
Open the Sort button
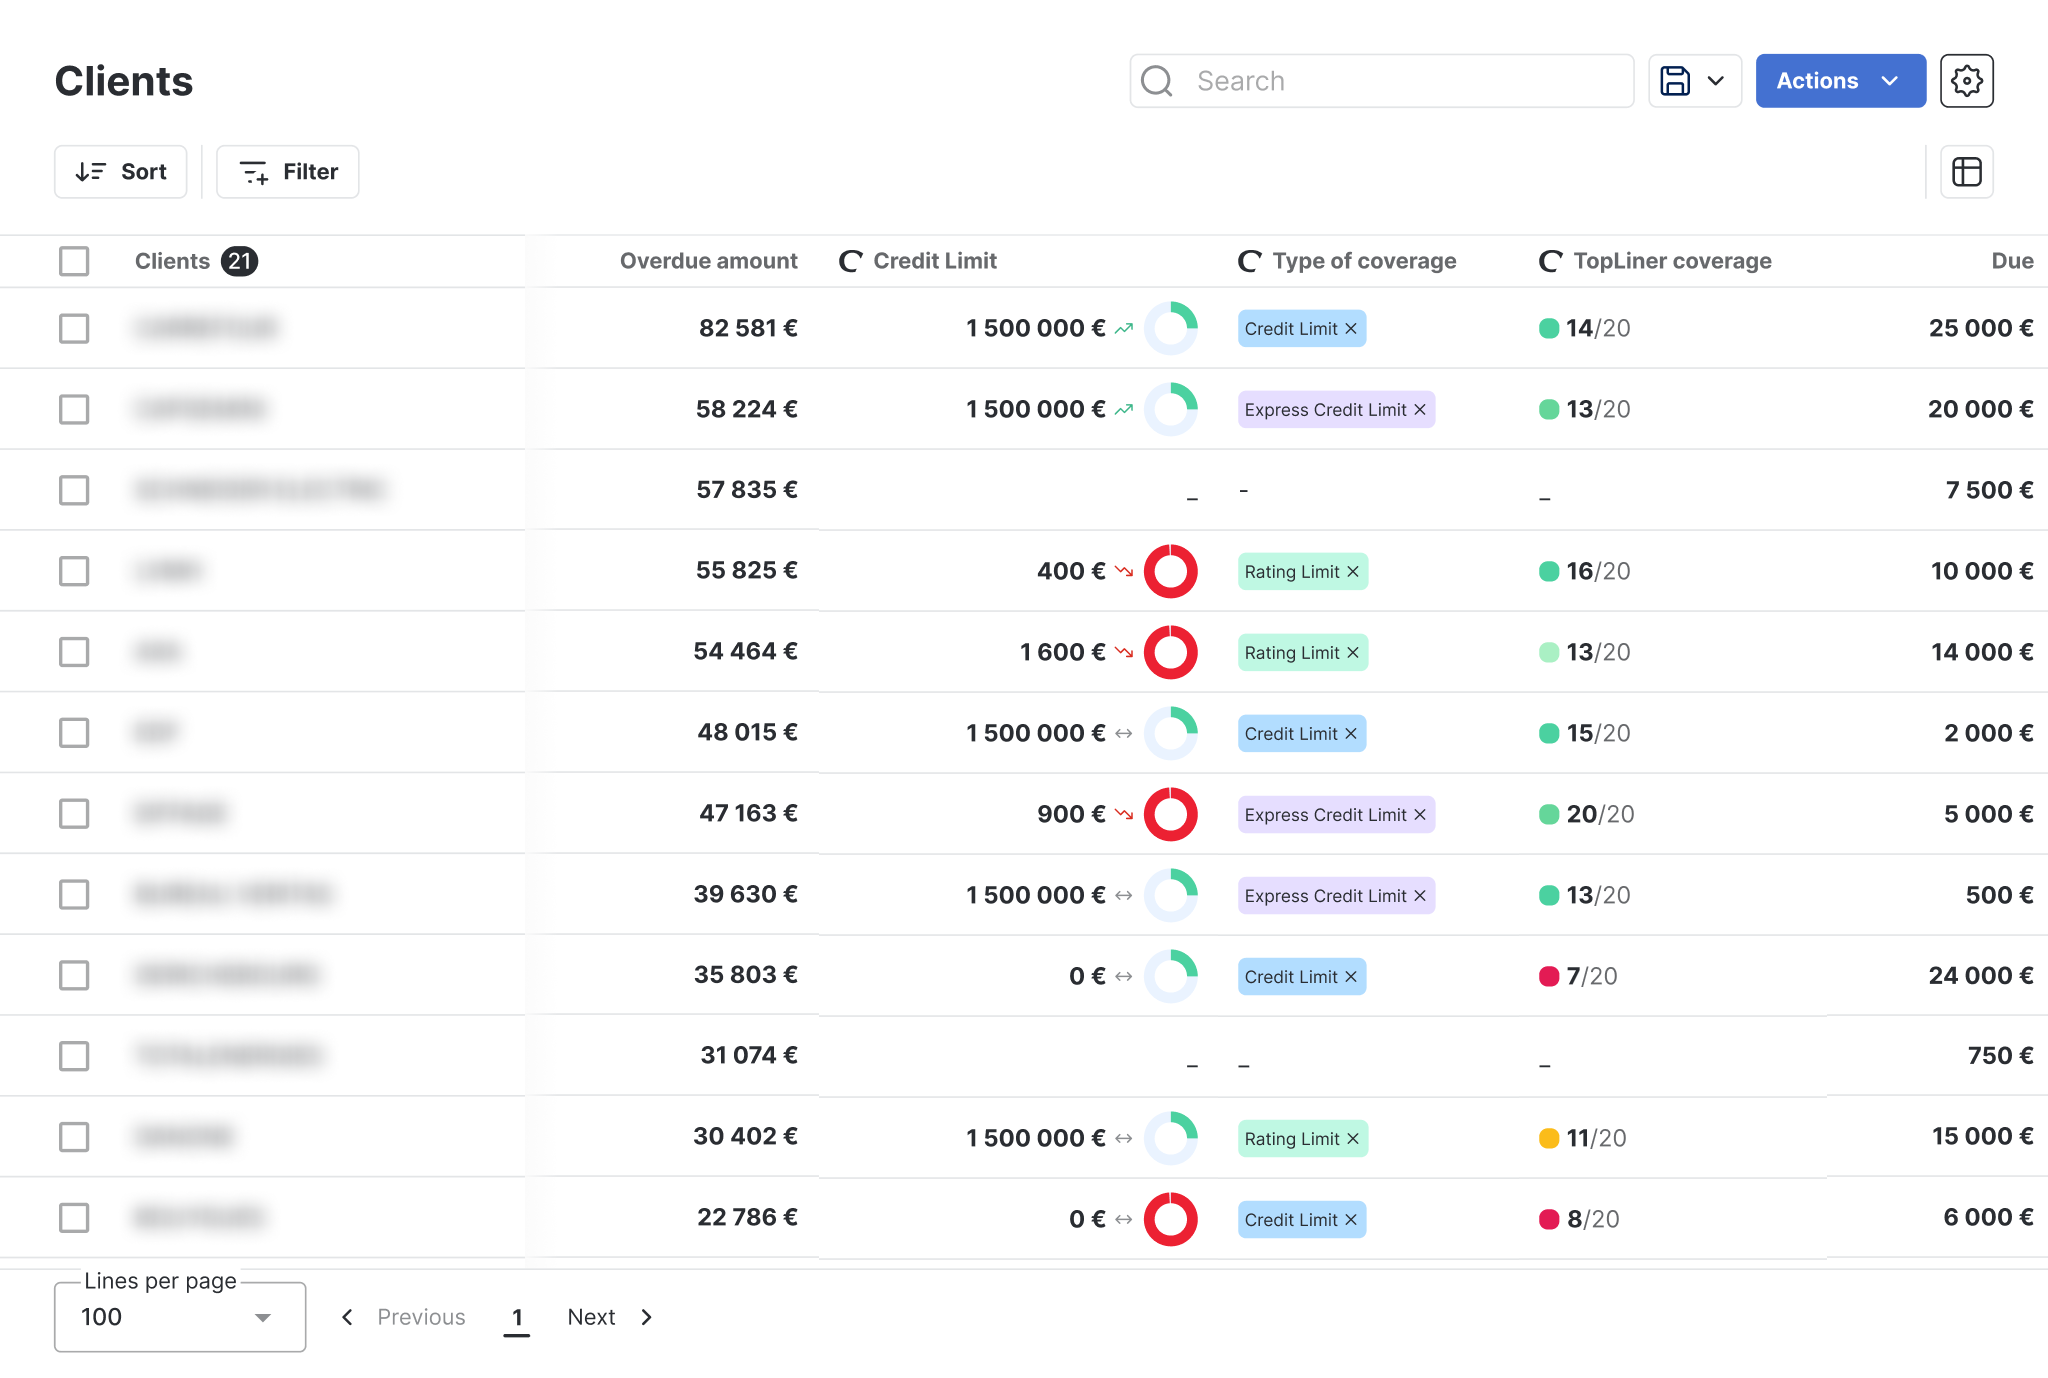[121, 172]
